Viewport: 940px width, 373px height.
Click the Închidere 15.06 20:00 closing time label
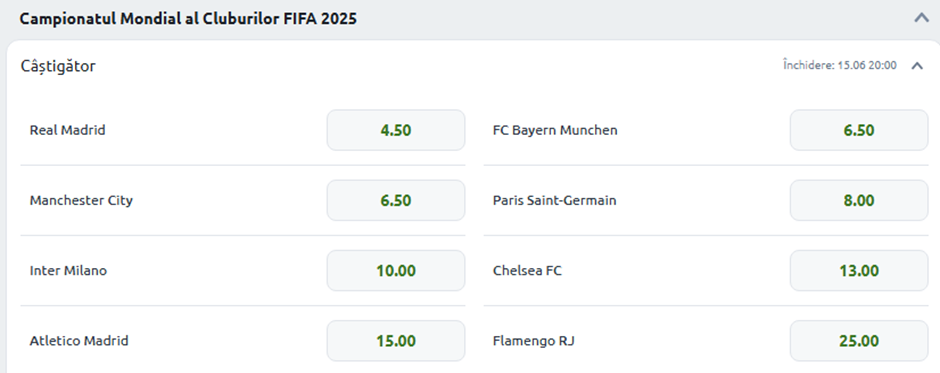(x=840, y=65)
